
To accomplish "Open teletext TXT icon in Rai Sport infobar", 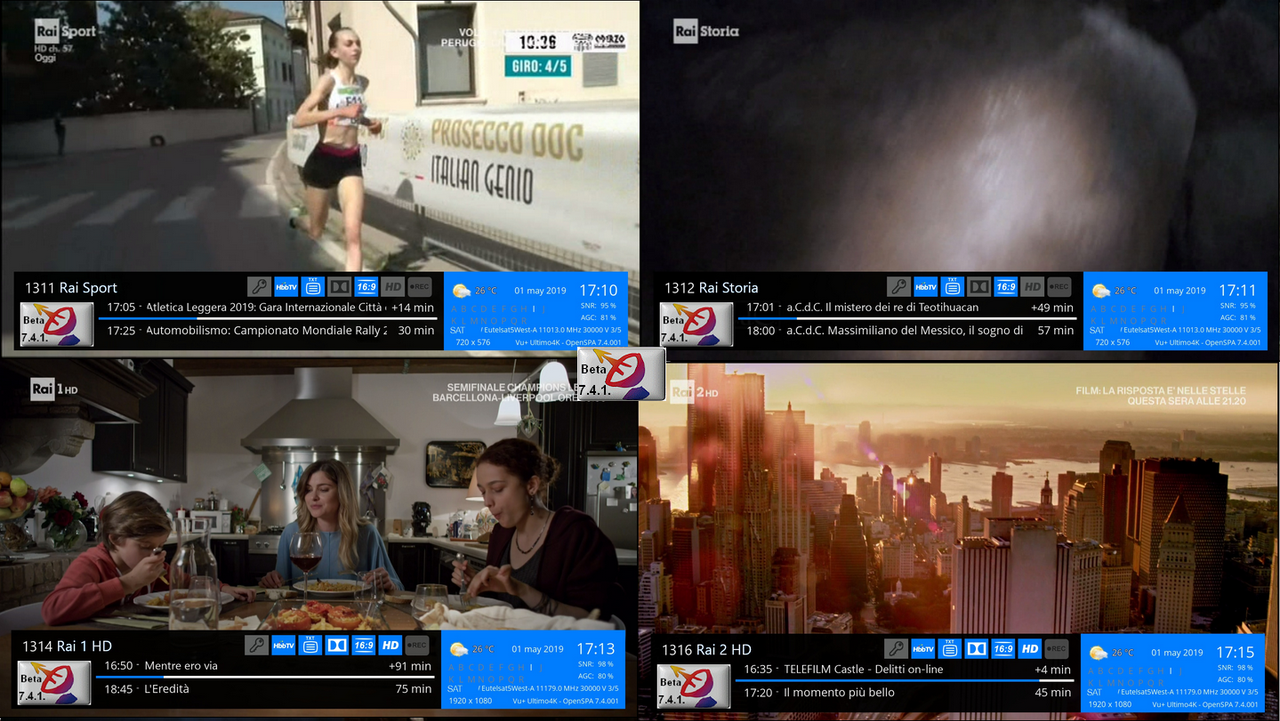I will coord(313,287).
